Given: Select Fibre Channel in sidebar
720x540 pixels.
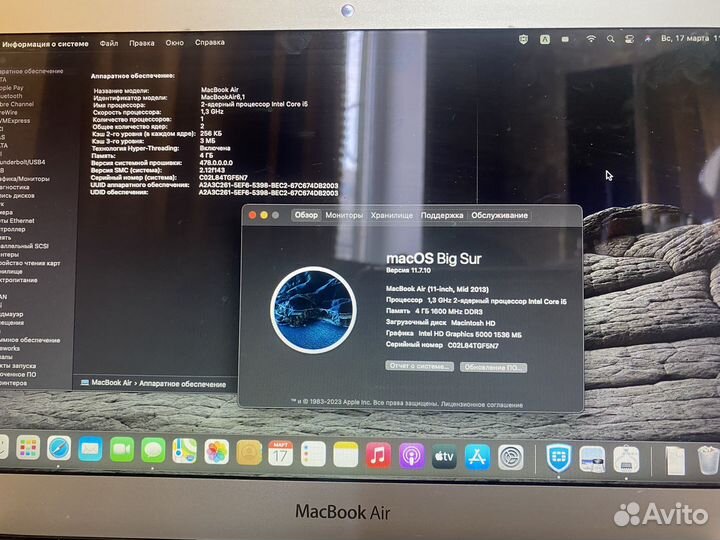Looking at the screenshot, I should point(17,104).
